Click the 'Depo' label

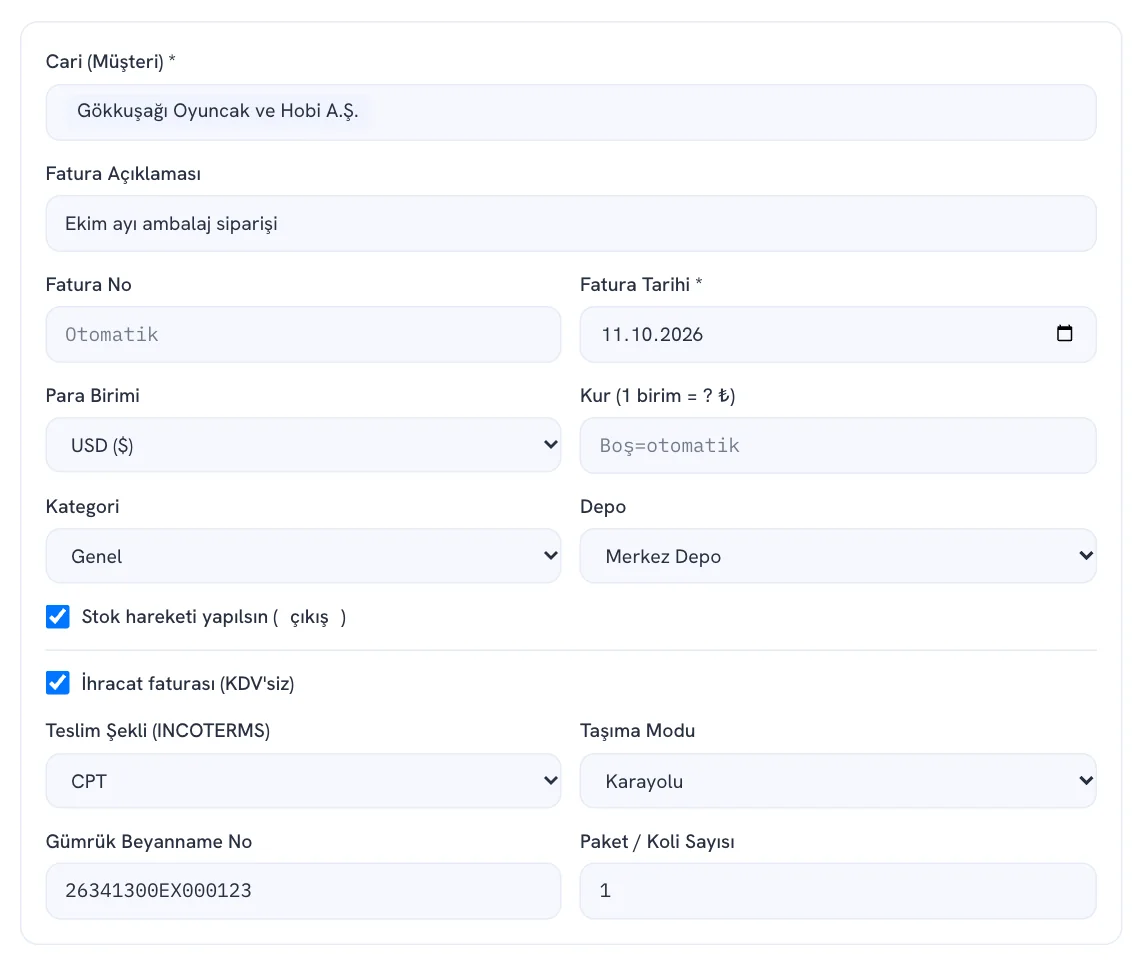[x=603, y=507]
